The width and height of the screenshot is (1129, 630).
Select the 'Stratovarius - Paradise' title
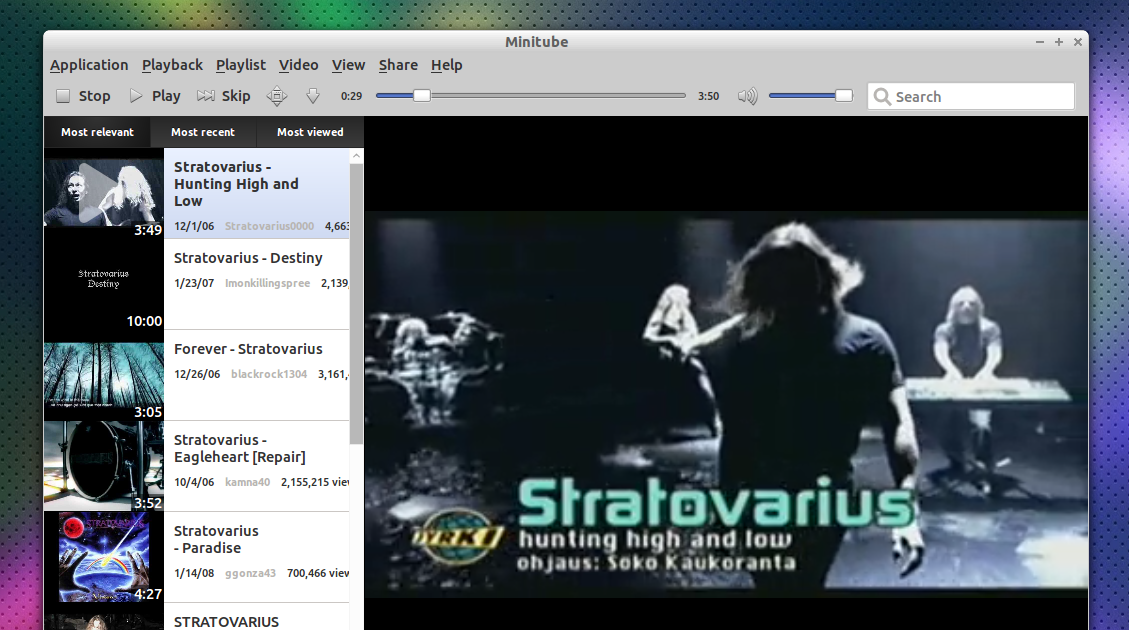(x=216, y=539)
